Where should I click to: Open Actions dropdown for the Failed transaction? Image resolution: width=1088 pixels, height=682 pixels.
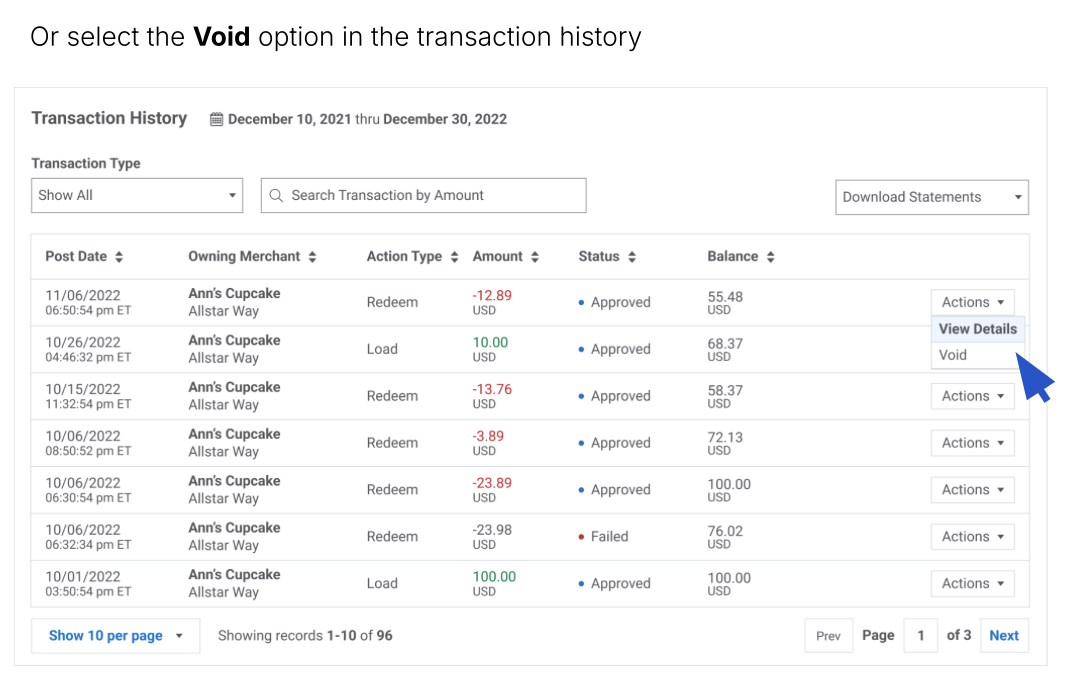pos(972,537)
